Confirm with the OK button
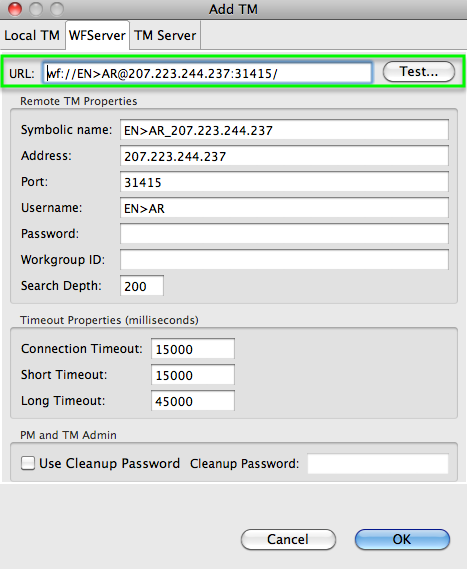 coord(402,539)
